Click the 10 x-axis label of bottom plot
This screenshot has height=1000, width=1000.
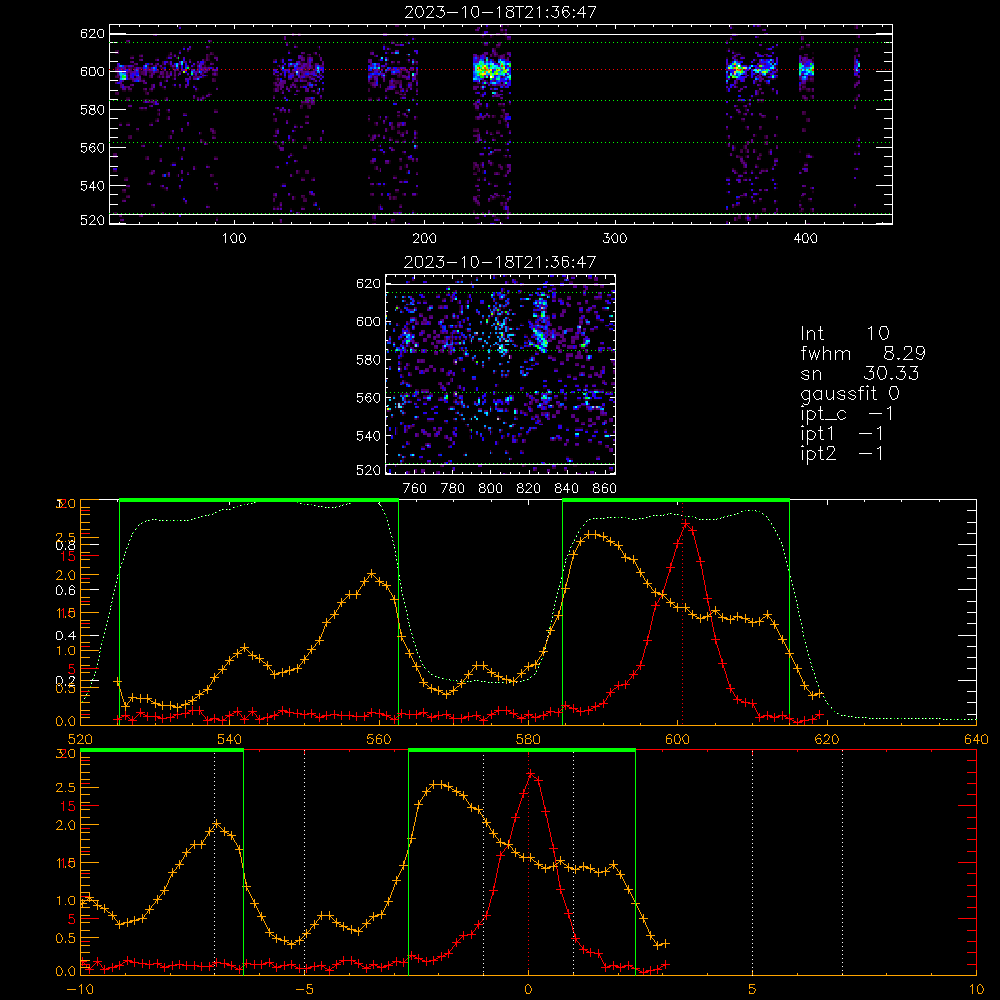click(x=976, y=990)
